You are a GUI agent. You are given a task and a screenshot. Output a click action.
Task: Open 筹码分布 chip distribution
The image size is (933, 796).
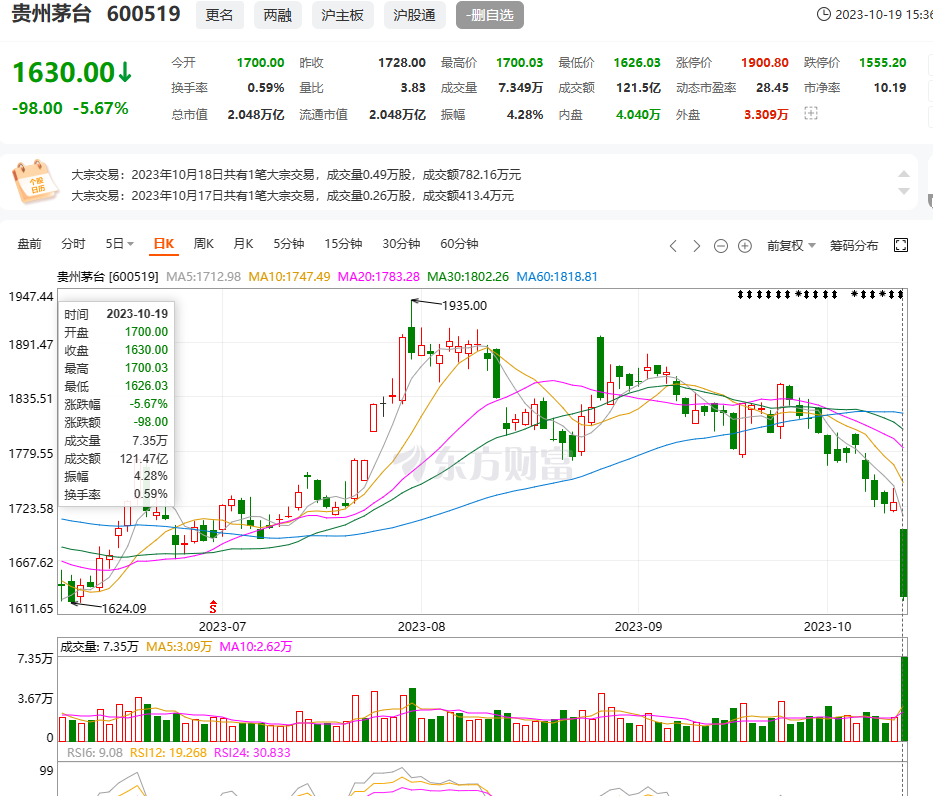pyautogui.click(x=854, y=246)
